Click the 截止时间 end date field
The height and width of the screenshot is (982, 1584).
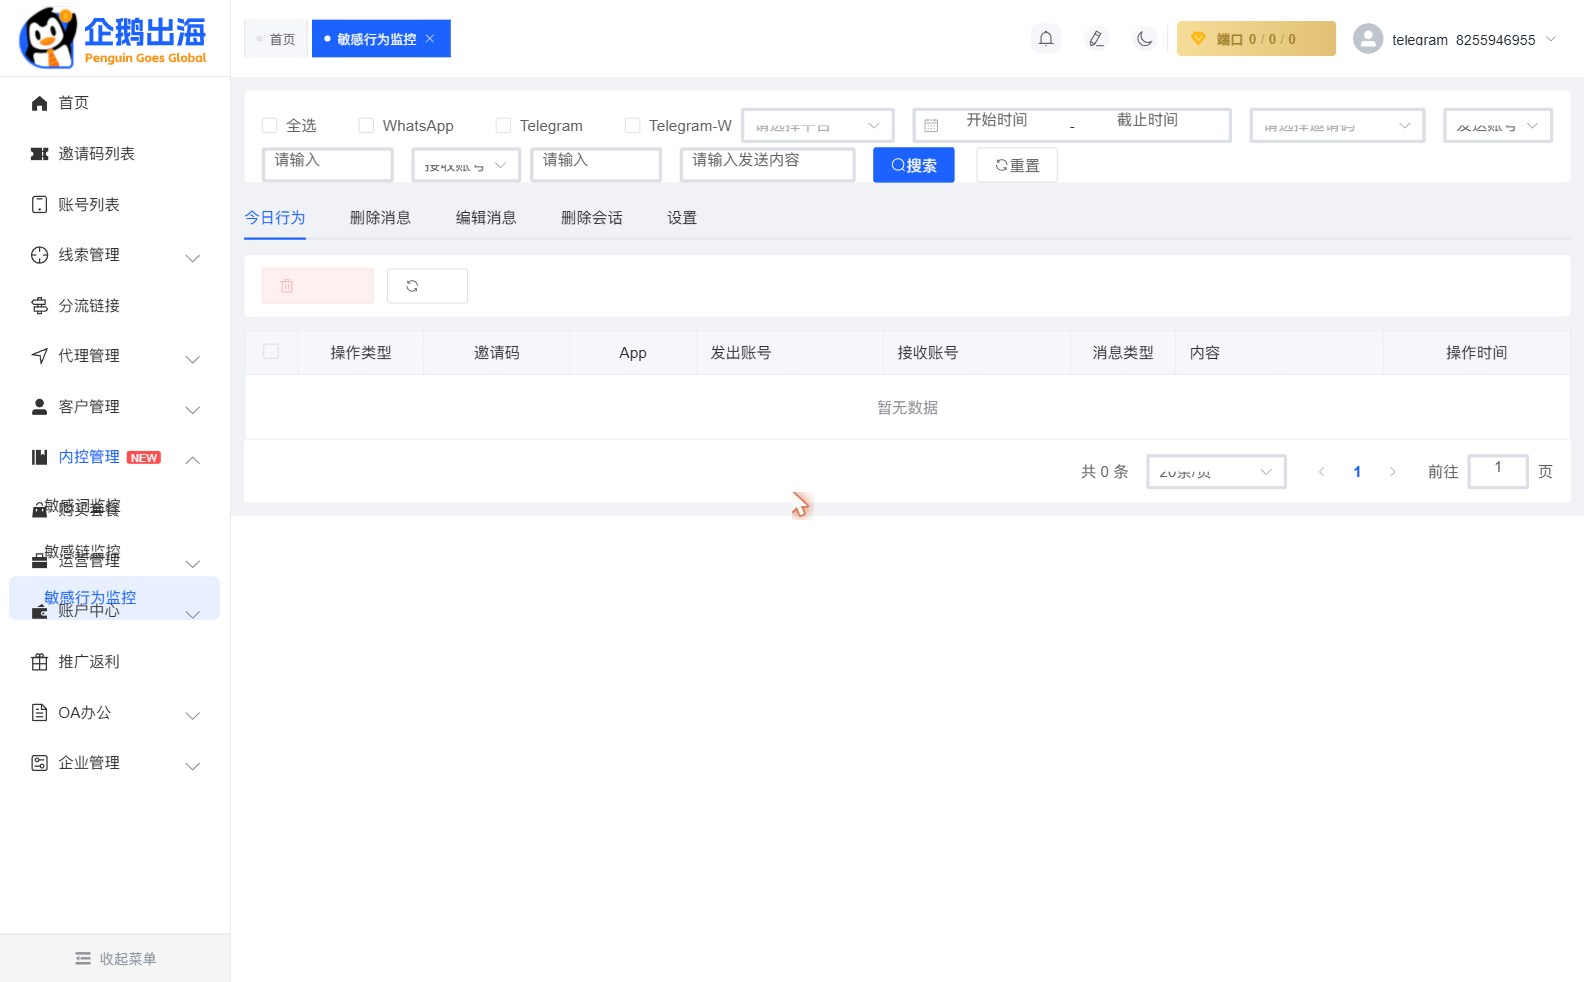click(x=1147, y=120)
